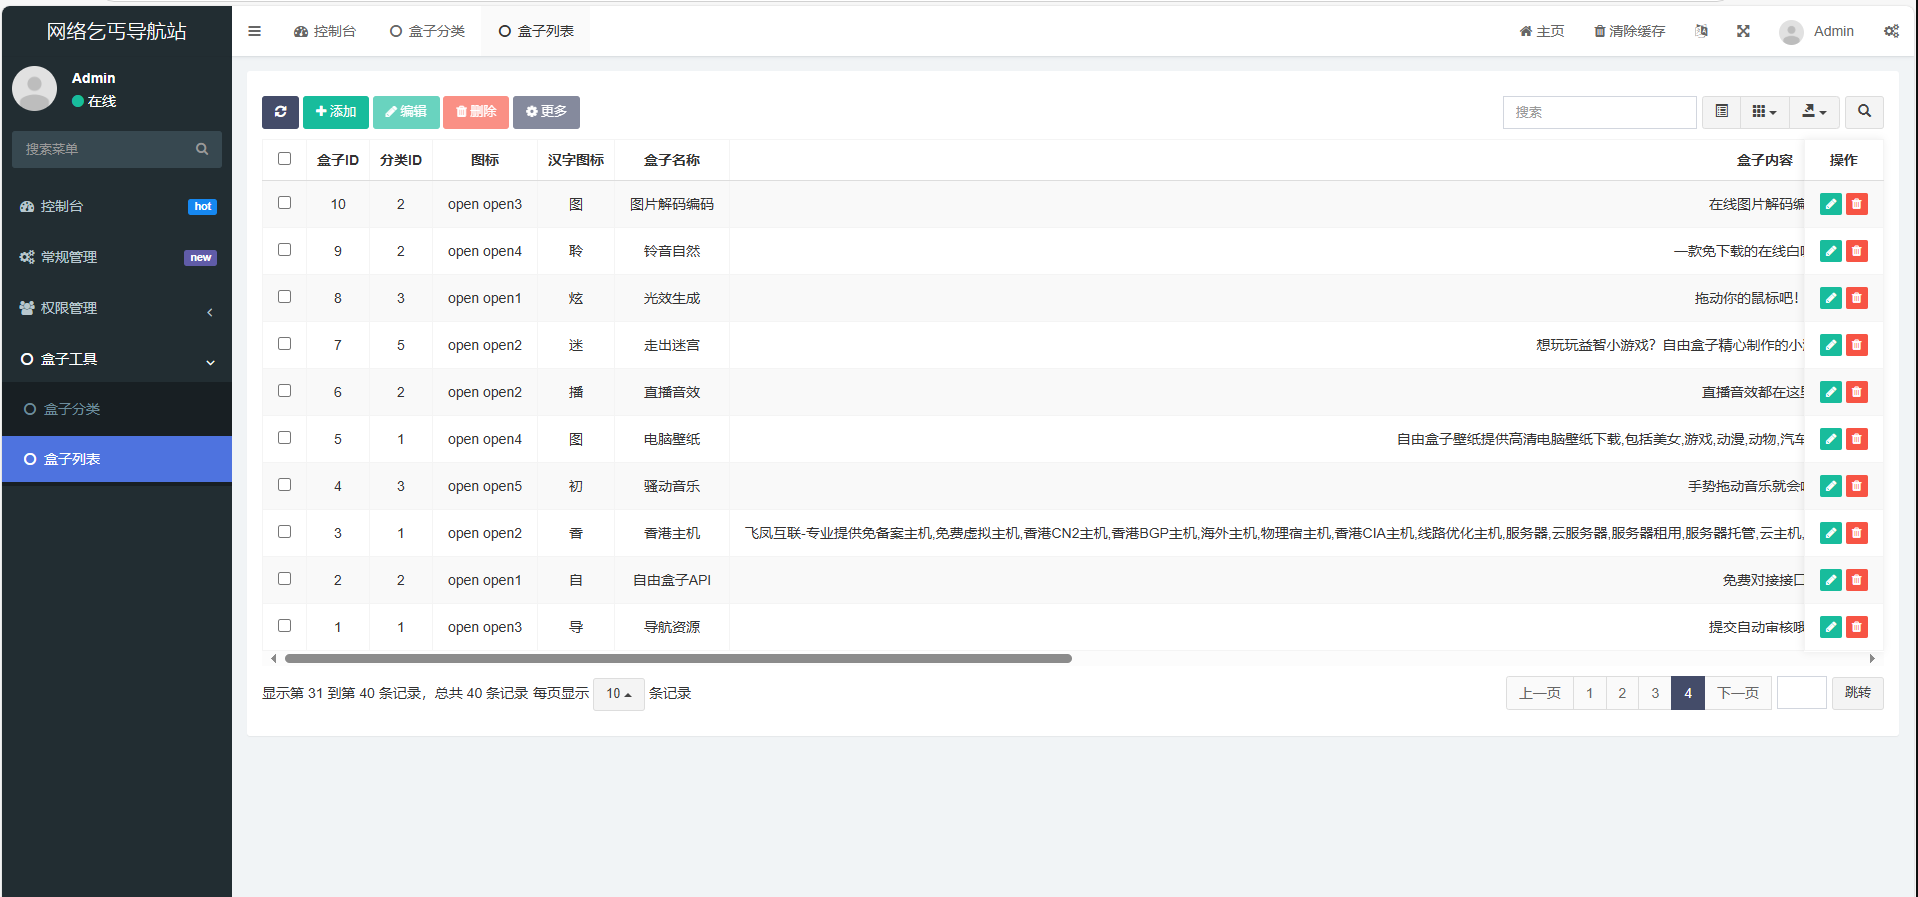The height and width of the screenshot is (897, 1918).
Task: Click the 跳转 jump button
Action: [1857, 693]
